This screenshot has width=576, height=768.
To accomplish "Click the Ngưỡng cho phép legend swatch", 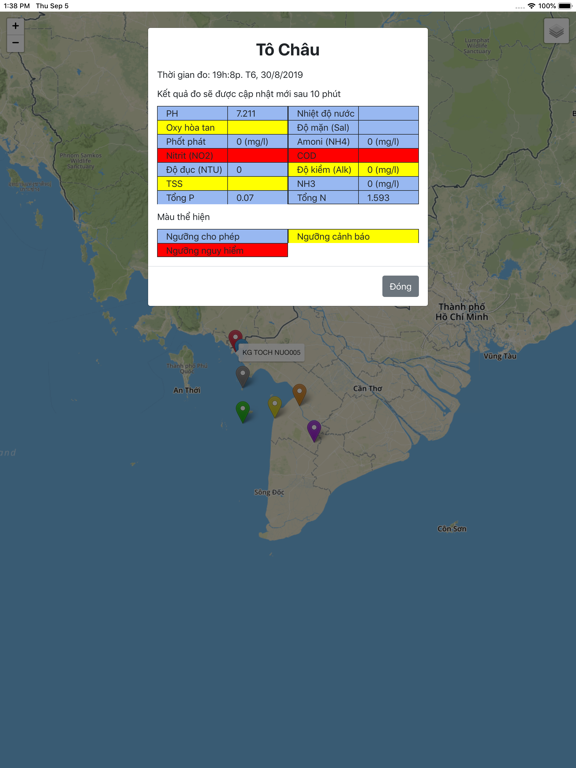I will (222, 236).
